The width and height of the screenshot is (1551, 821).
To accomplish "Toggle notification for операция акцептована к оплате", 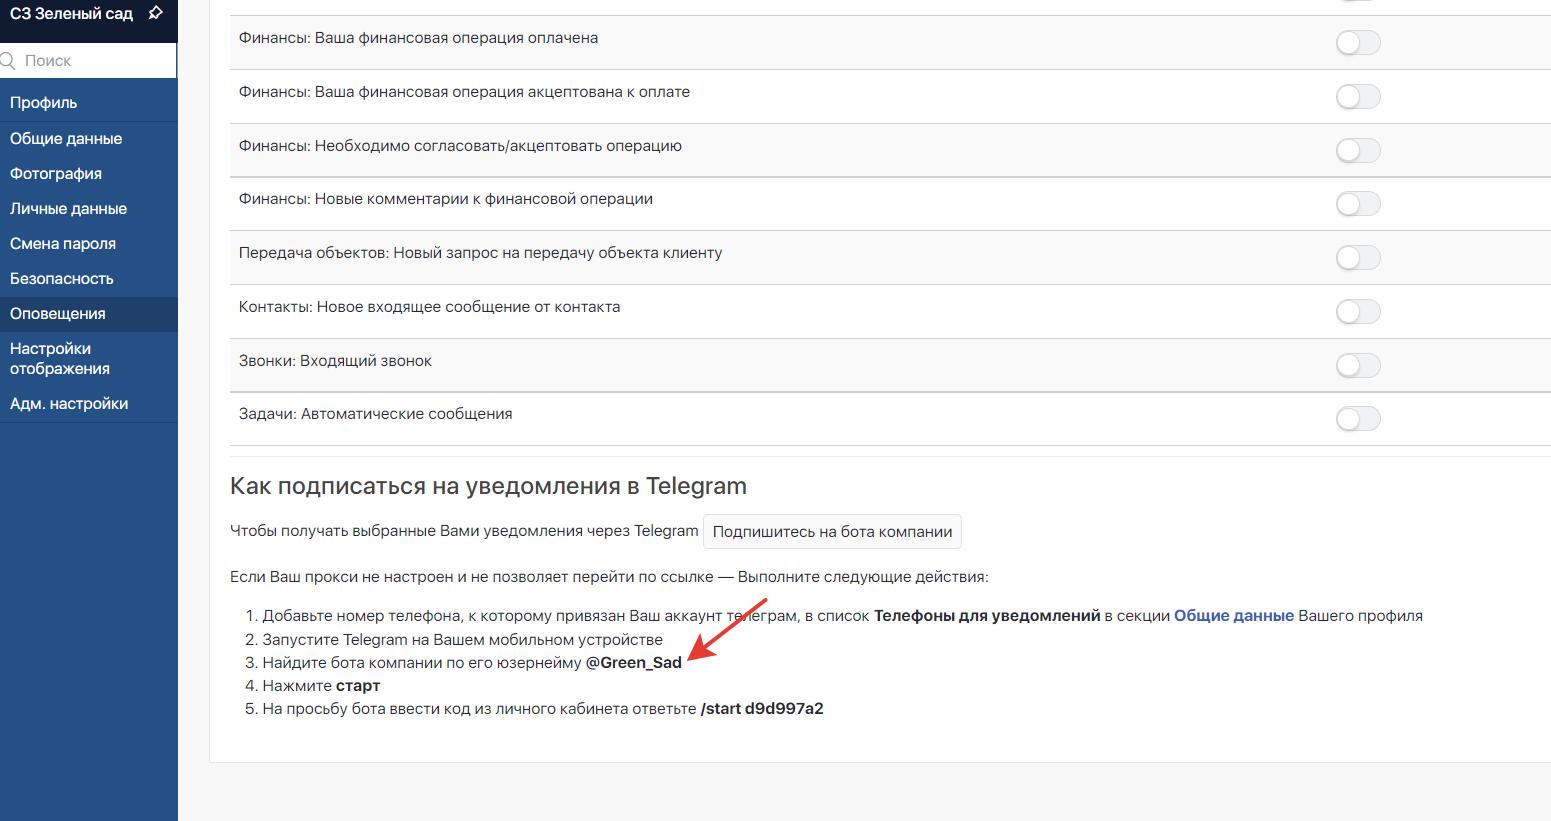I will (1358, 97).
